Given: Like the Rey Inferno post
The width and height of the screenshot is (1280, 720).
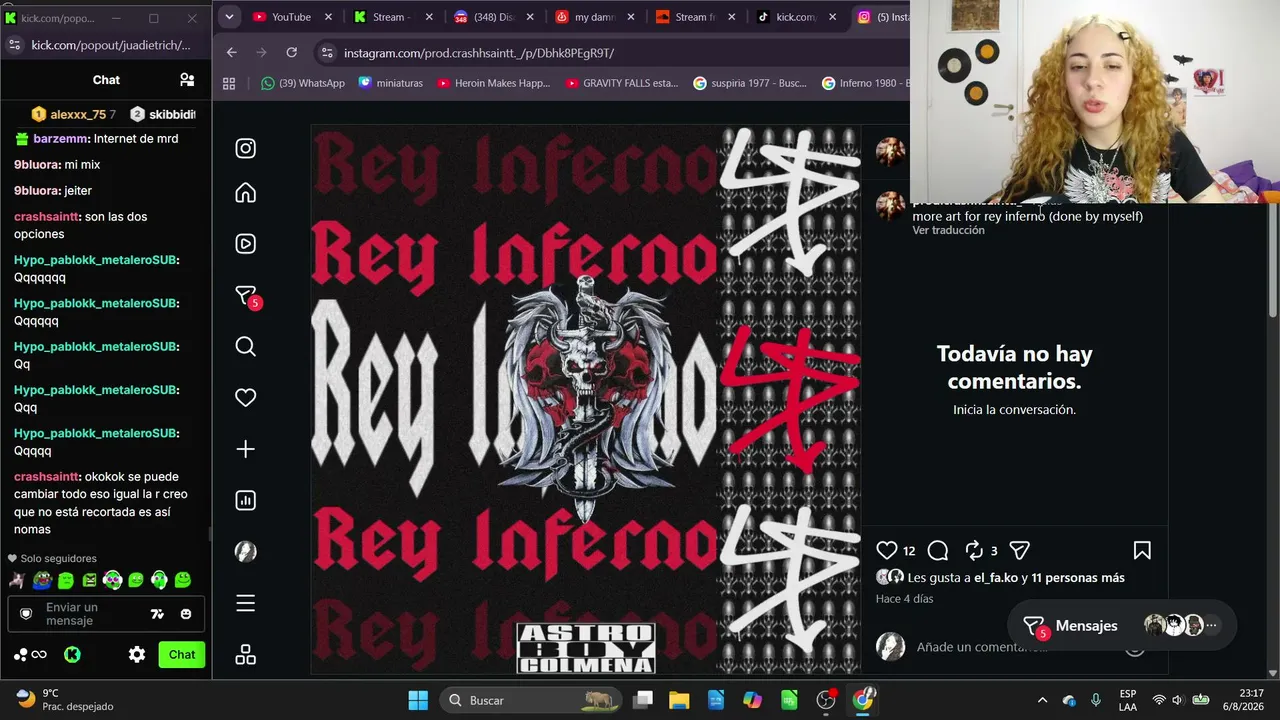Looking at the screenshot, I should coord(887,550).
